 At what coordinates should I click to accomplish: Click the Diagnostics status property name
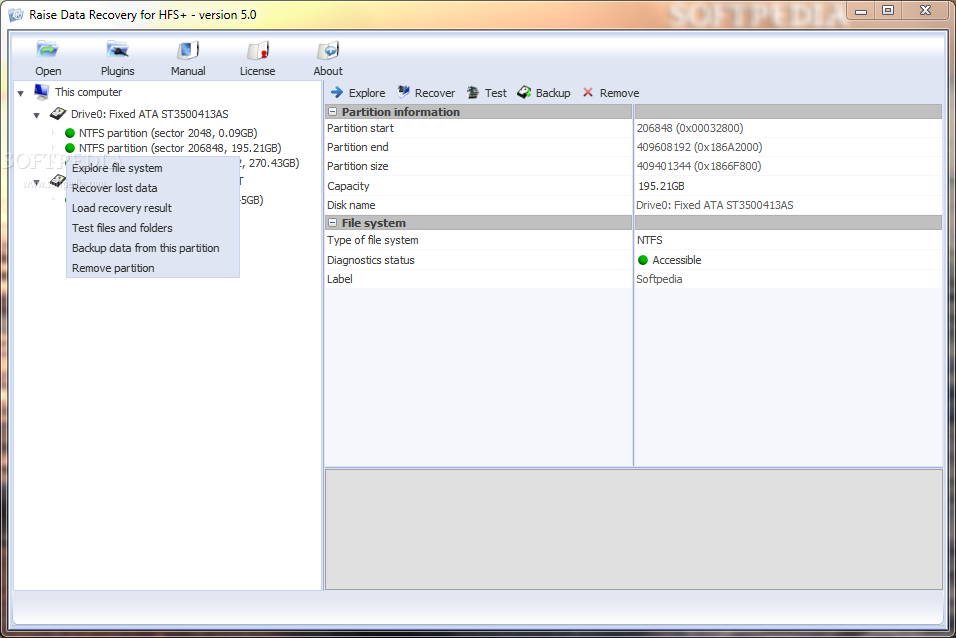(371, 260)
